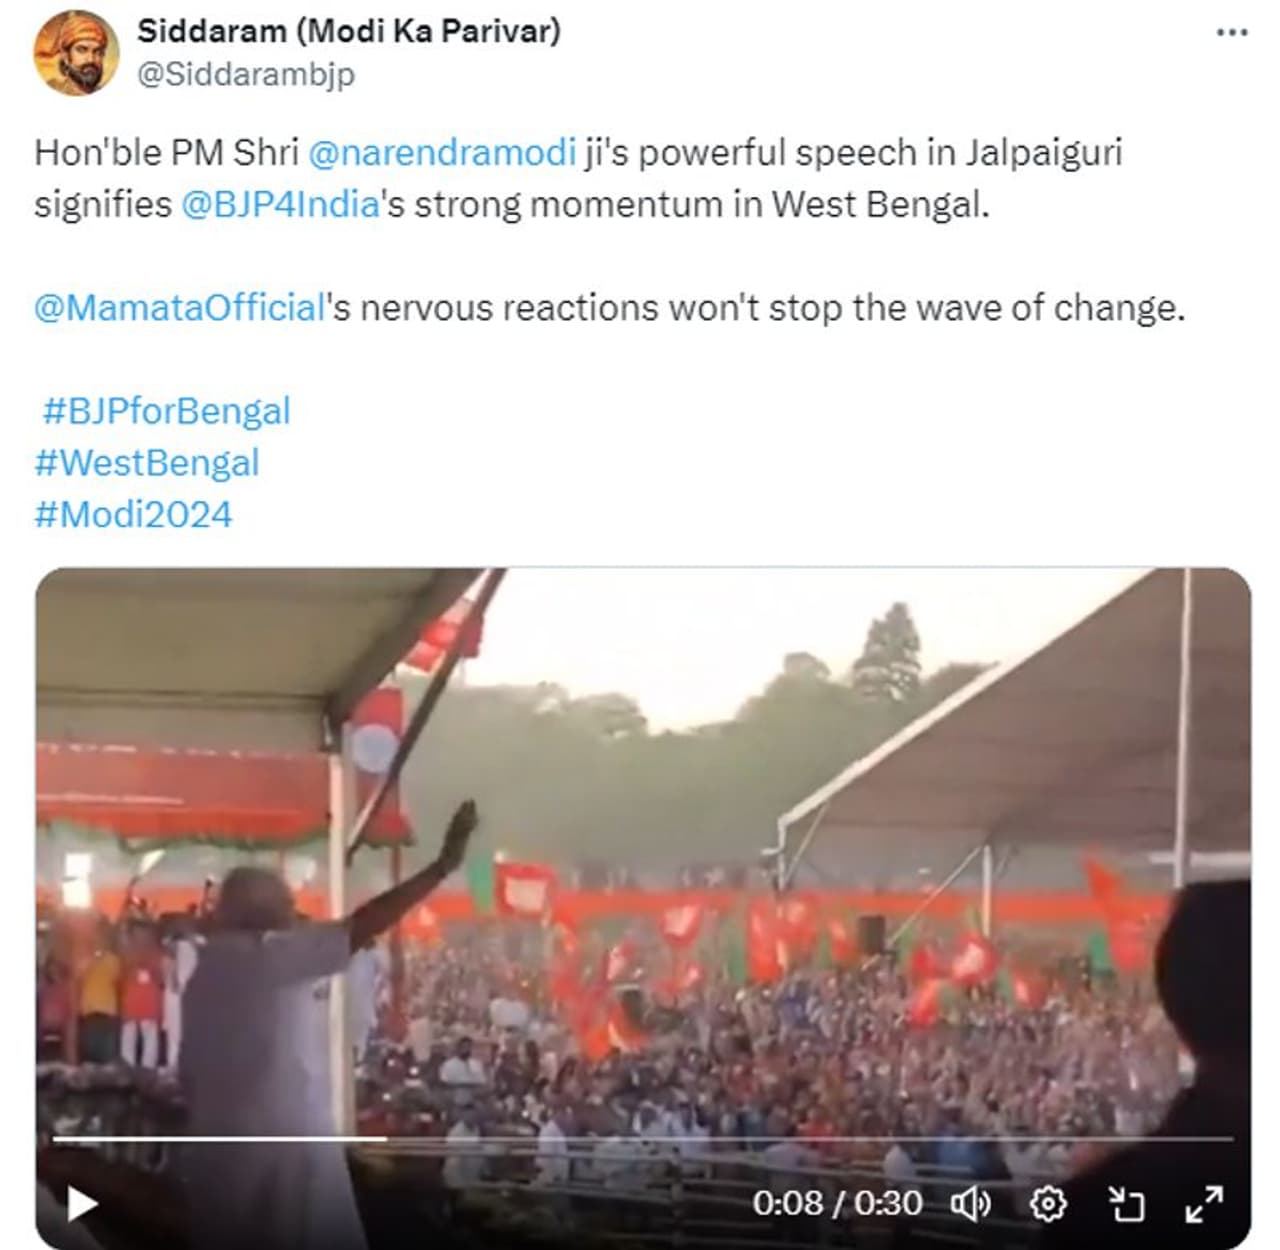The width and height of the screenshot is (1280, 1250).
Task: Open the #BJPforBengal hashtag
Action: [x=166, y=411]
